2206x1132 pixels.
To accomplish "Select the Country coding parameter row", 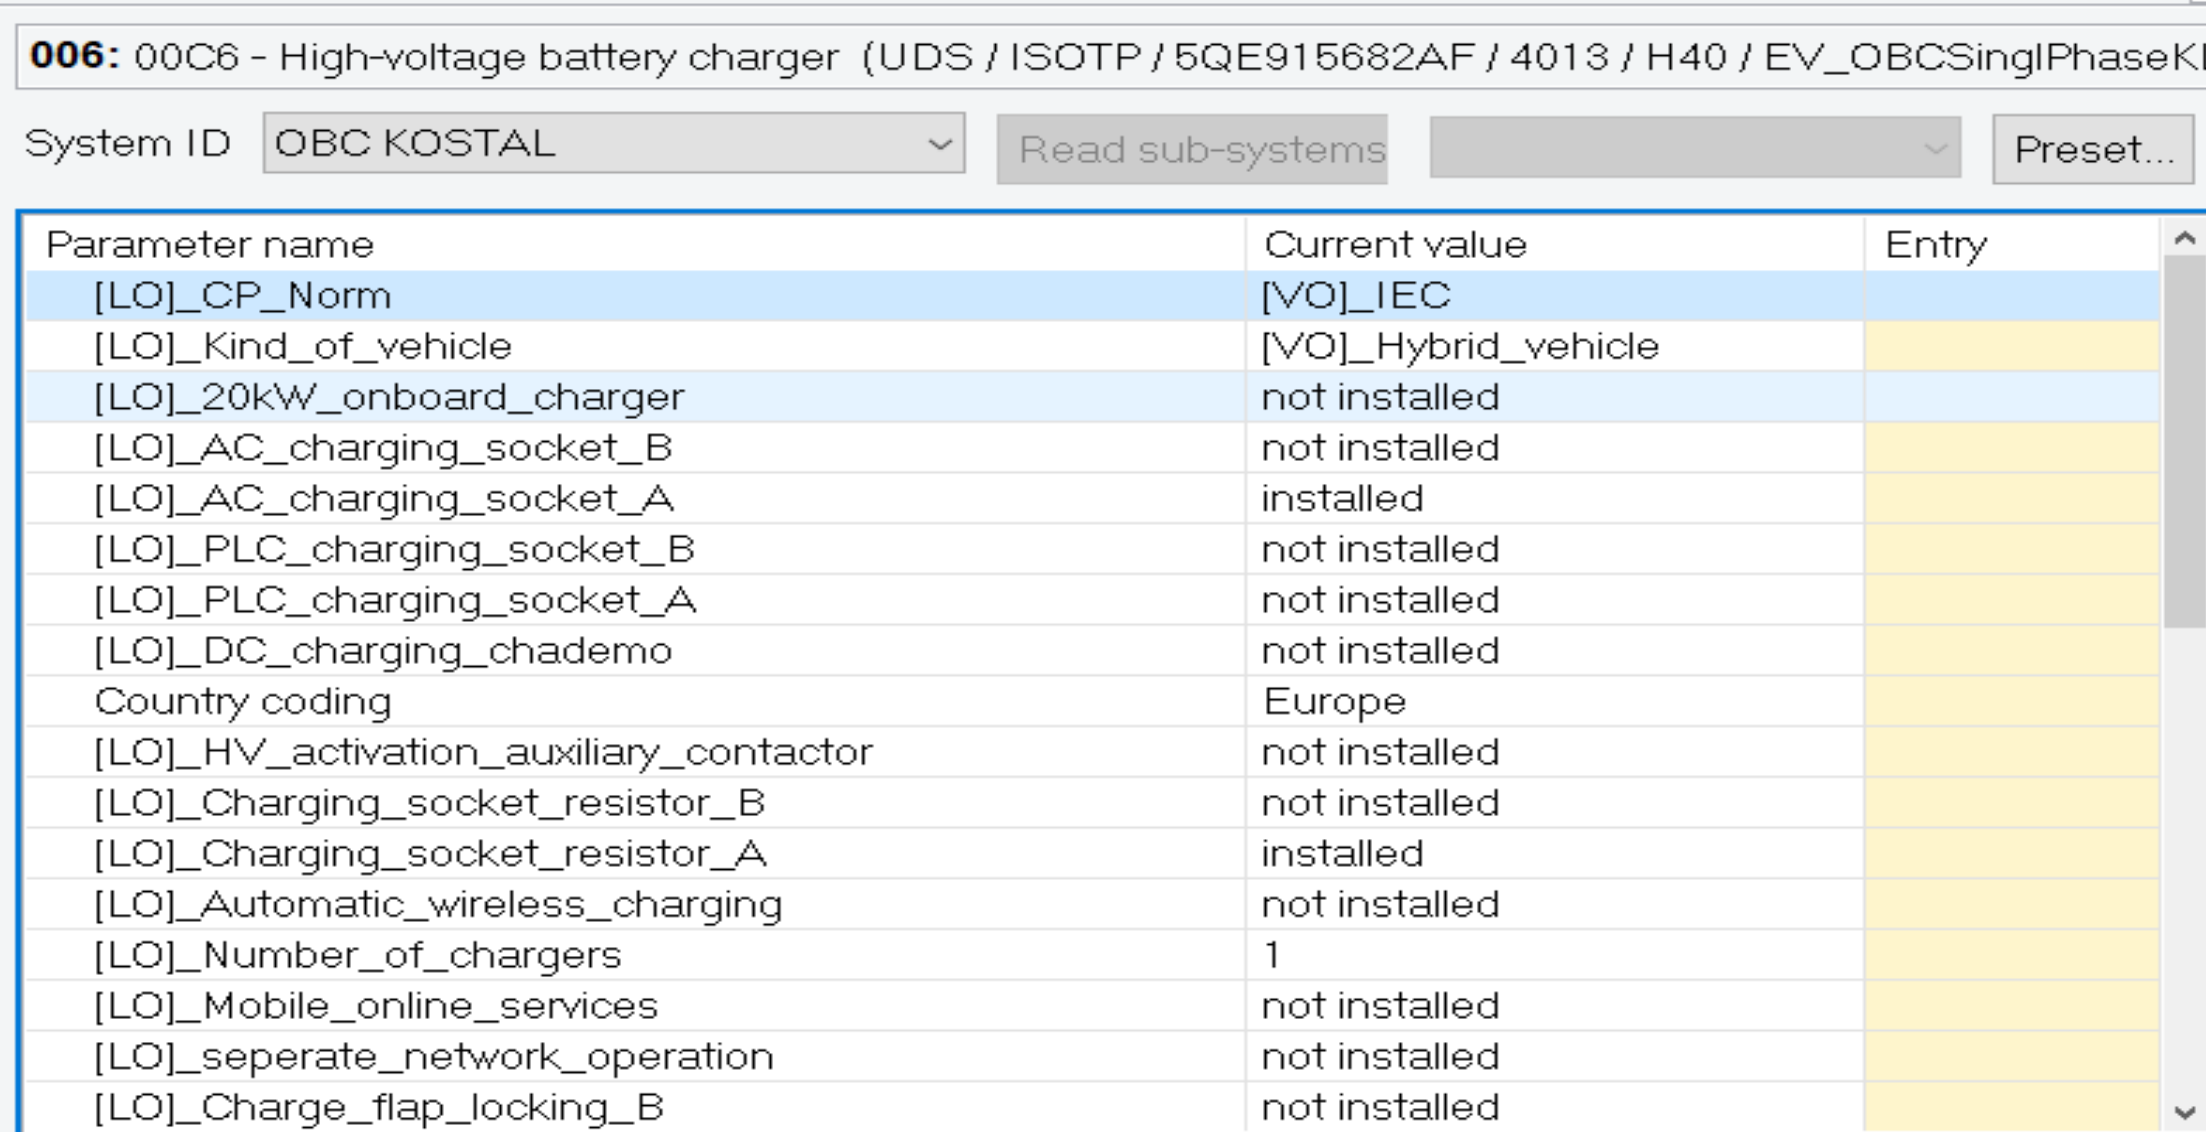I will (242, 702).
